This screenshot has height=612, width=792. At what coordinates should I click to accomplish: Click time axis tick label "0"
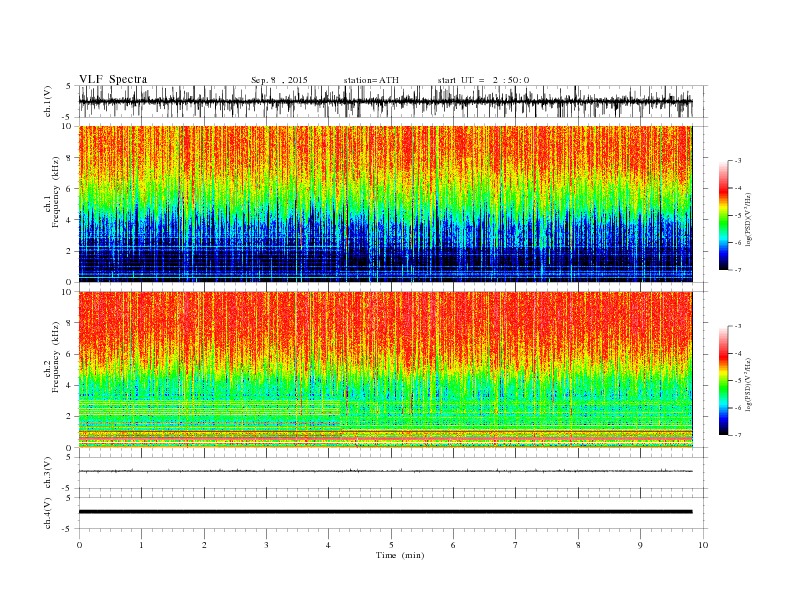[x=79, y=545]
